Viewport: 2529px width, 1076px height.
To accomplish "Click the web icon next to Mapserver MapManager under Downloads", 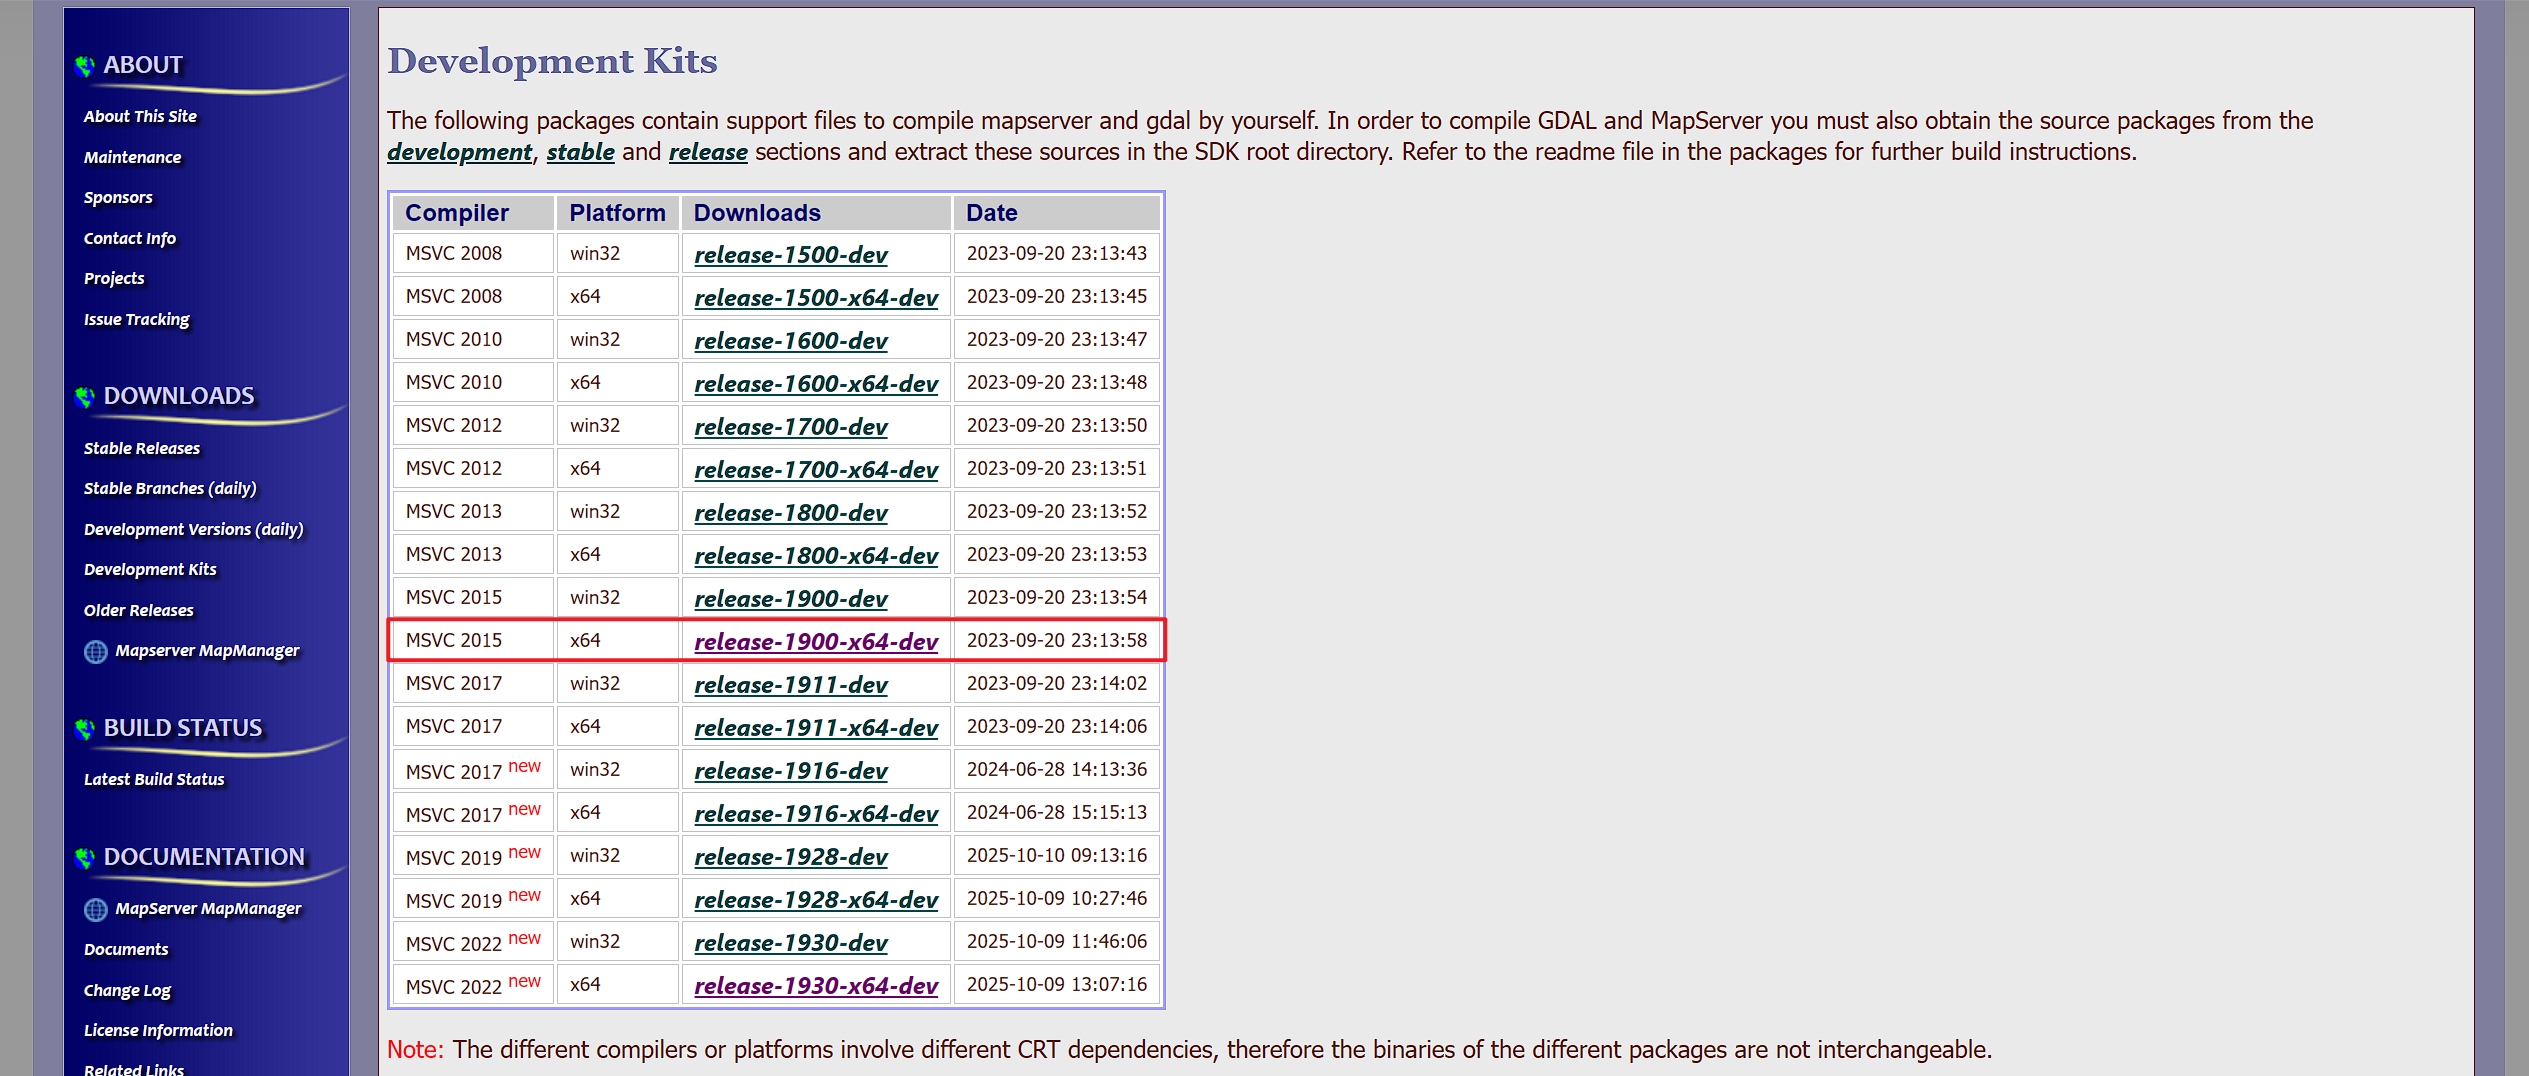I will [96, 652].
